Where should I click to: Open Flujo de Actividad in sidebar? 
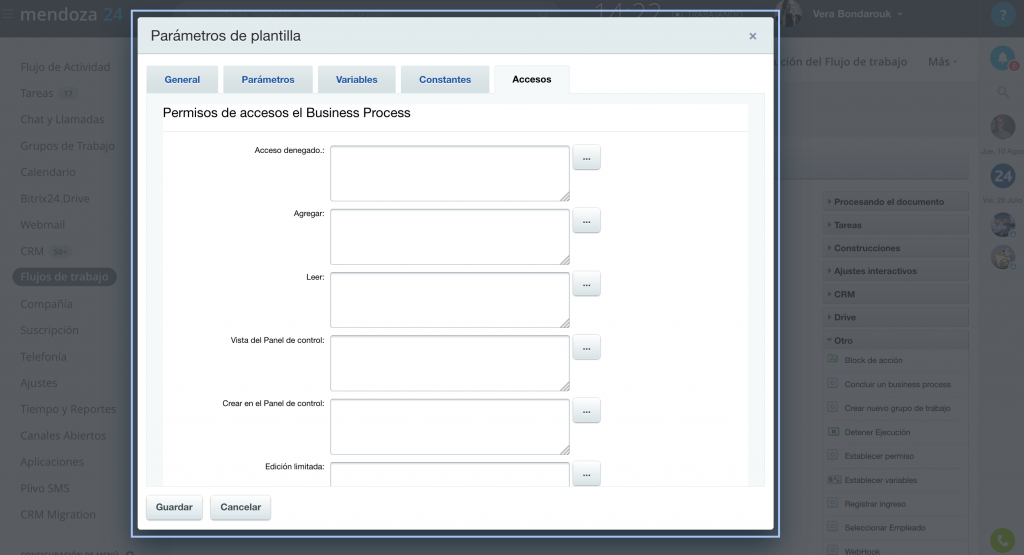coord(65,67)
